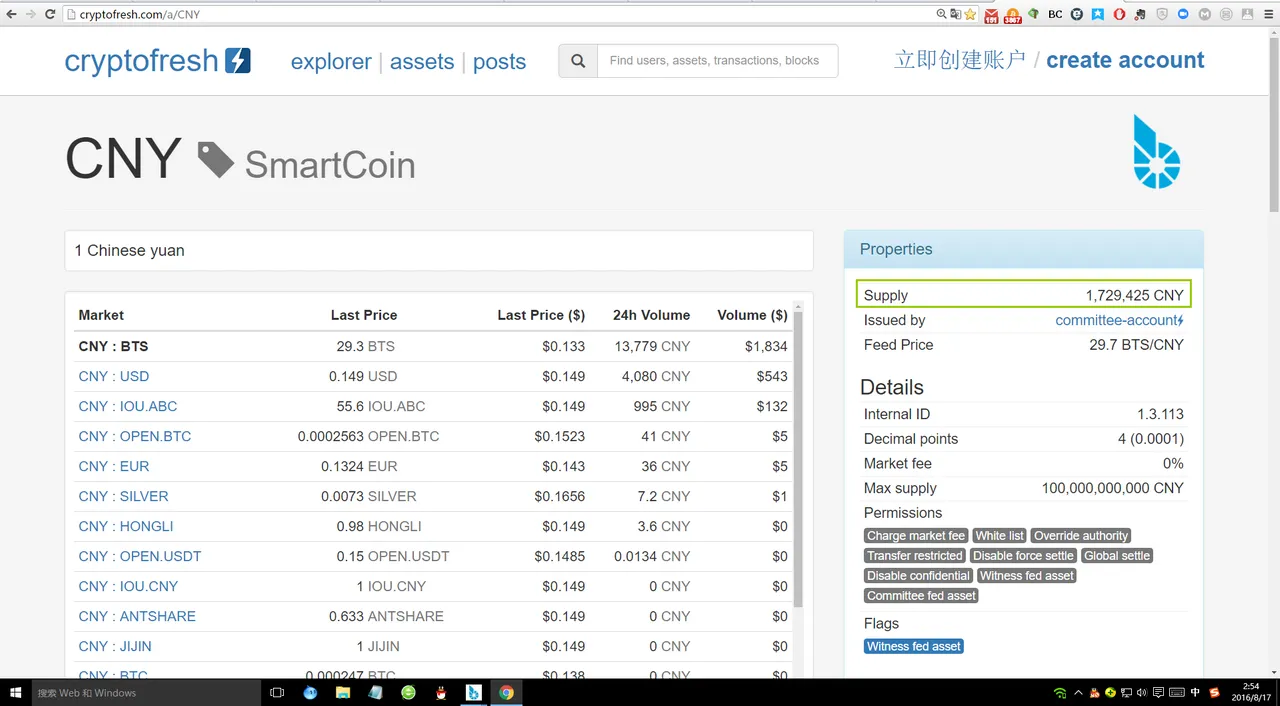The height and width of the screenshot is (706, 1280).
Task: Open the action center notification icon
Action: (1158, 692)
